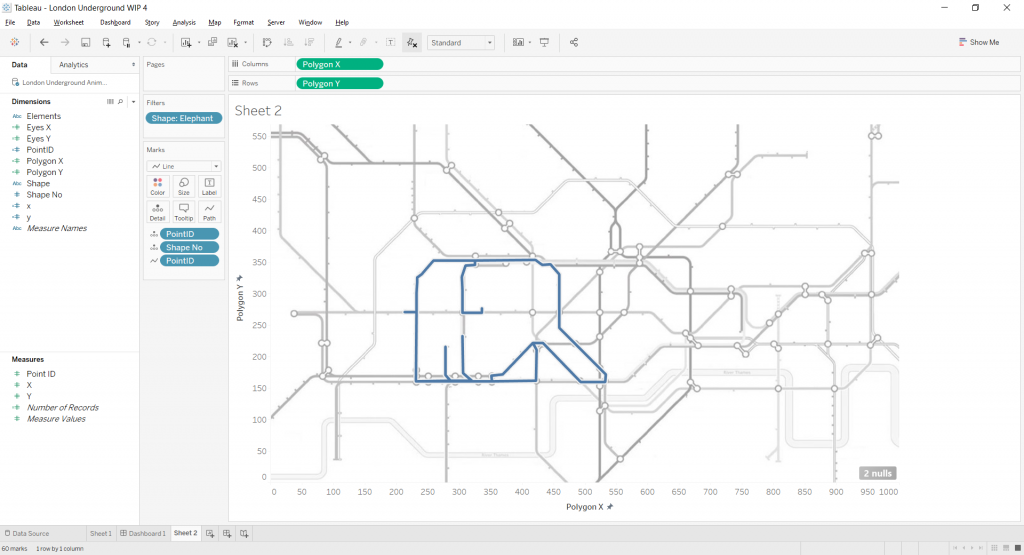Sort ascending toolbar icon

click(288, 42)
